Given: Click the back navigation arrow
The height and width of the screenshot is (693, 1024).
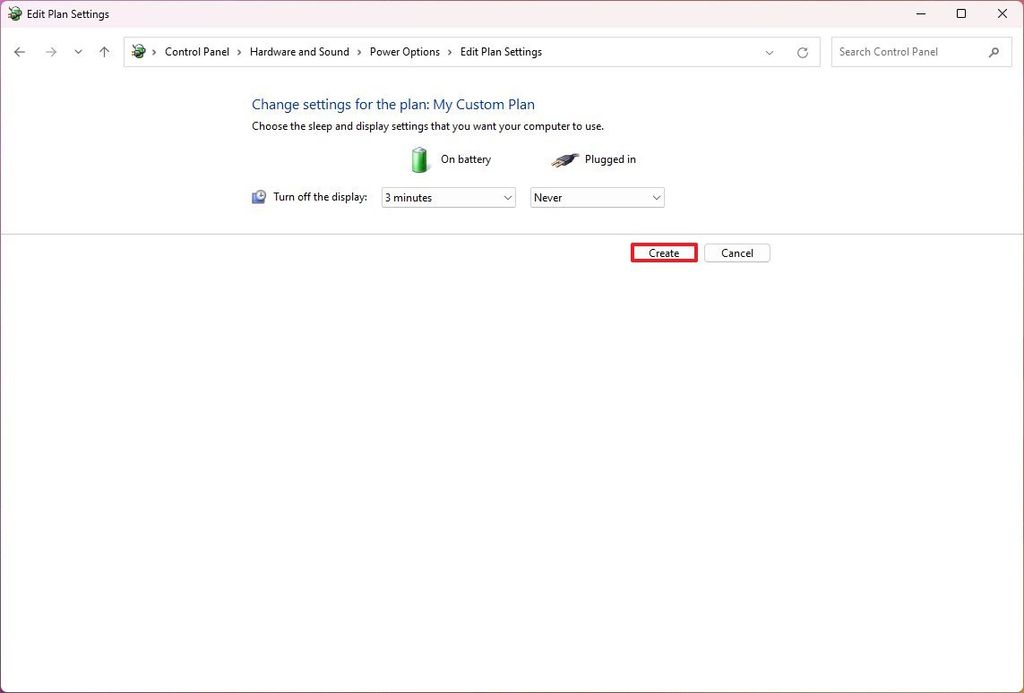Looking at the screenshot, I should tap(20, 51).
